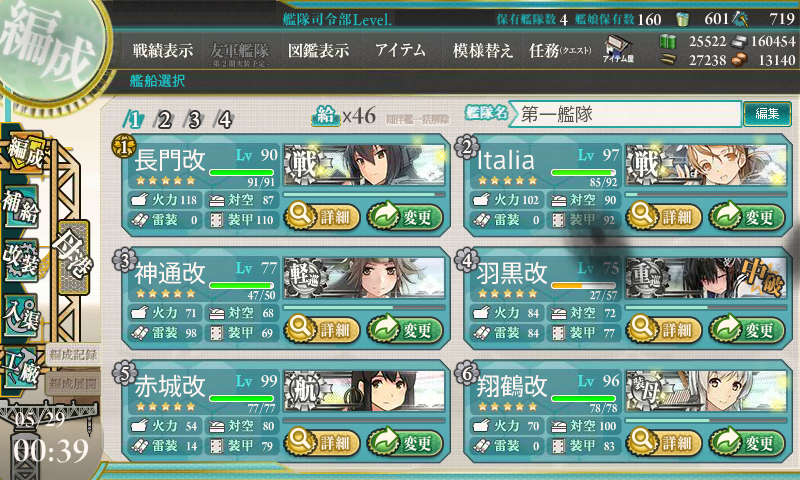800x480 pixels.
Task: Open the 補給 (supply) sidebar icon
Action: [x=21, y=208]
